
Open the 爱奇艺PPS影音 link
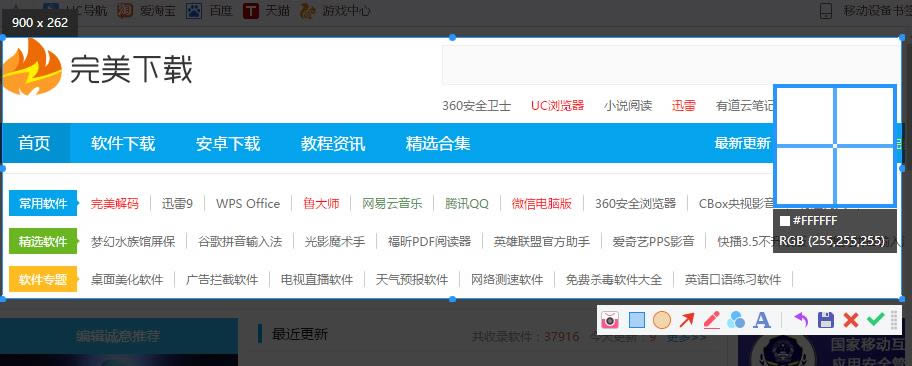[x=653, y=241]
